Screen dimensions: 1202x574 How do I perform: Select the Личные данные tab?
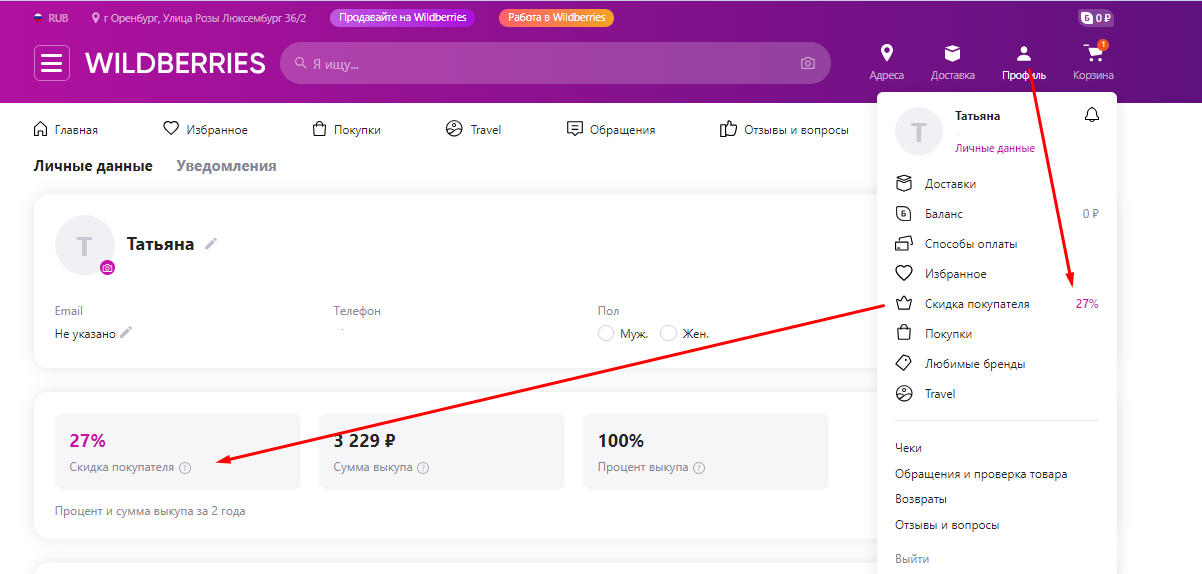click(93, 166)
